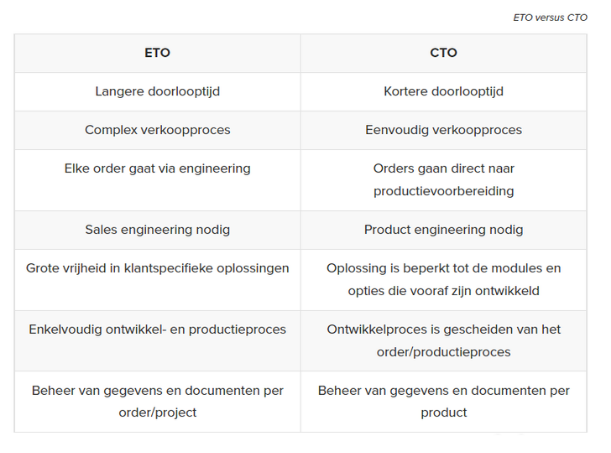This screenshot has width=611, height=453.
Task: Click the 'order/project' text in ETO column
Action: click(x=157, y=412)
